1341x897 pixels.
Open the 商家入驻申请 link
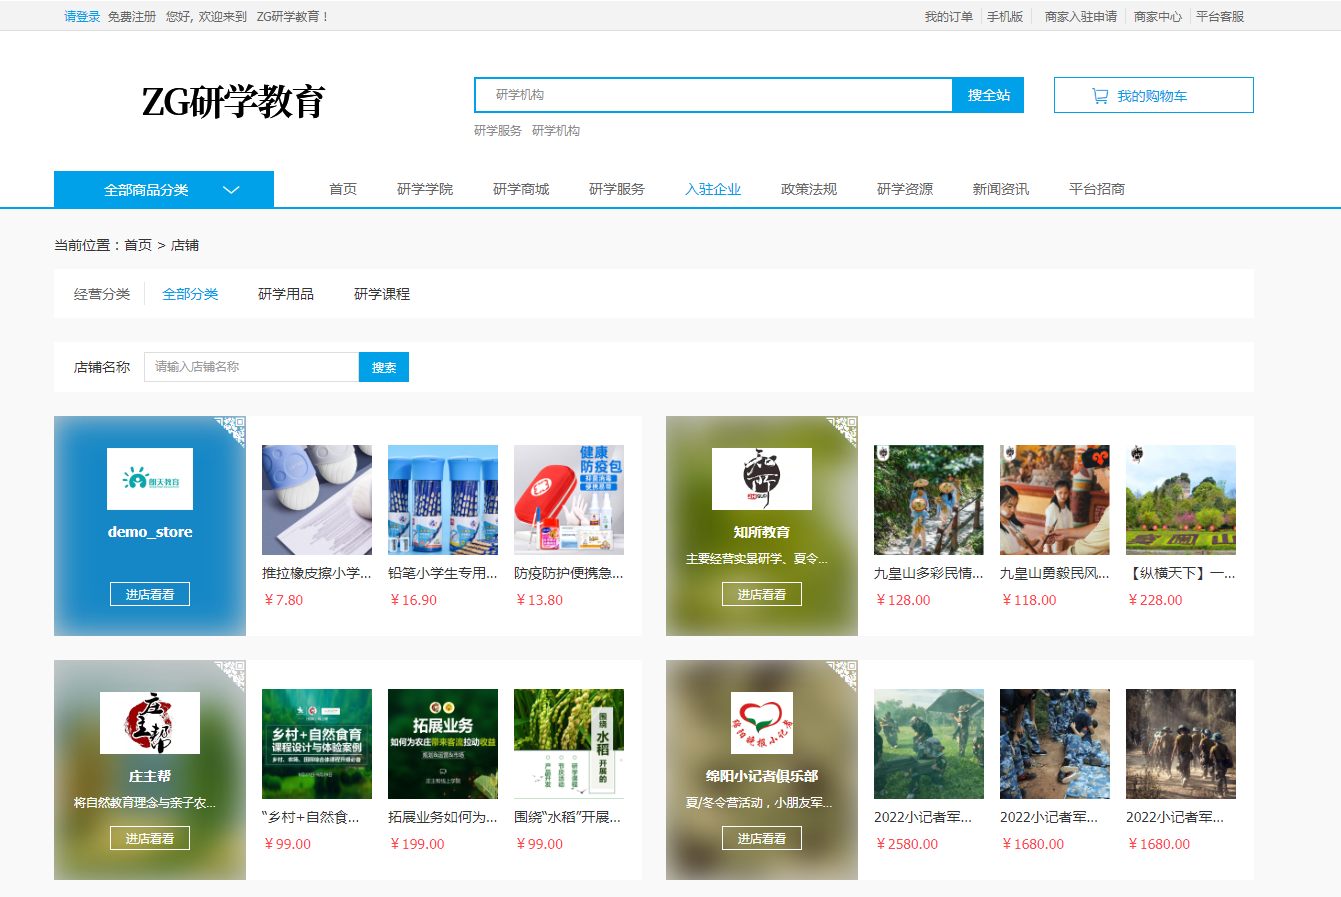(x=1080, y=16)
